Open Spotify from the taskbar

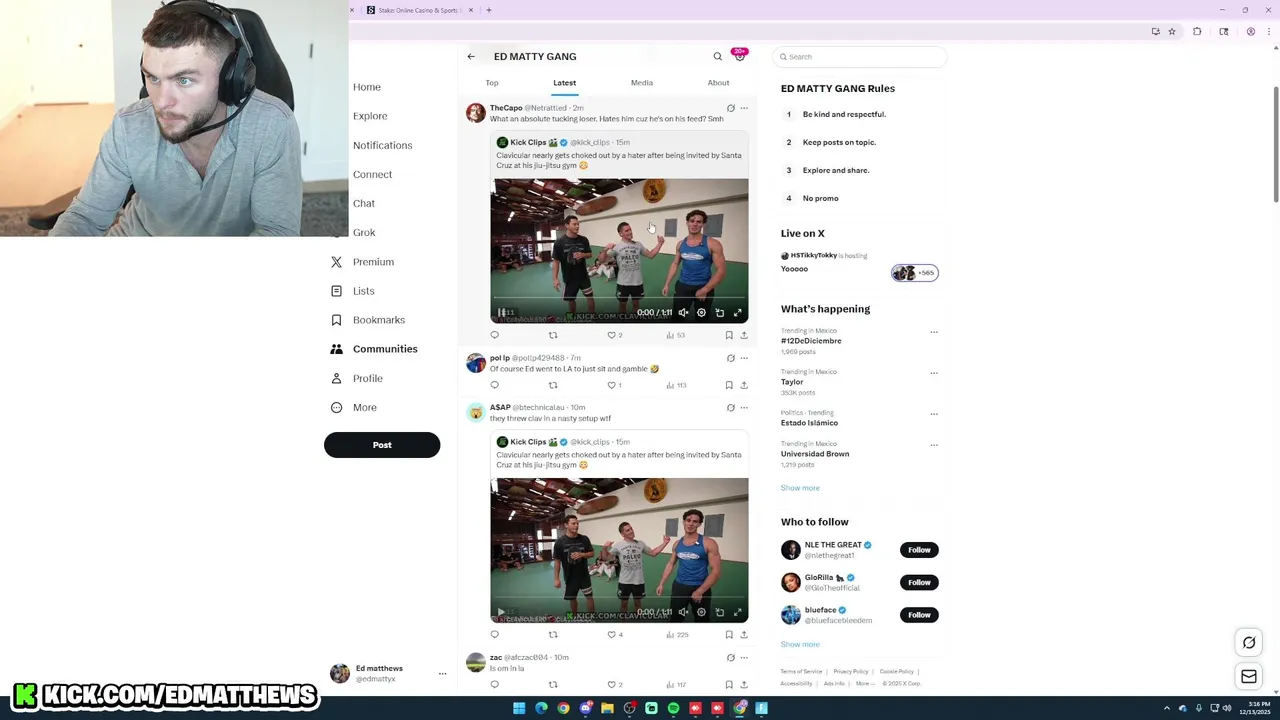tap(673, 708)
